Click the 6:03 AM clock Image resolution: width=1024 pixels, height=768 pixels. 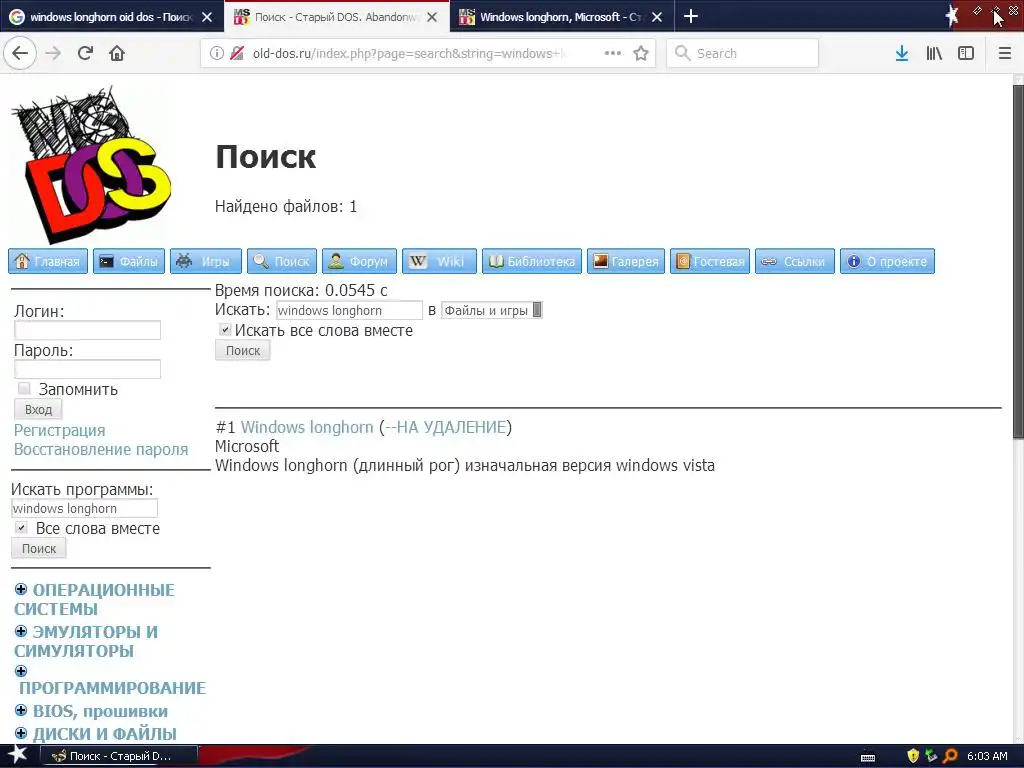tap(987, 756)
